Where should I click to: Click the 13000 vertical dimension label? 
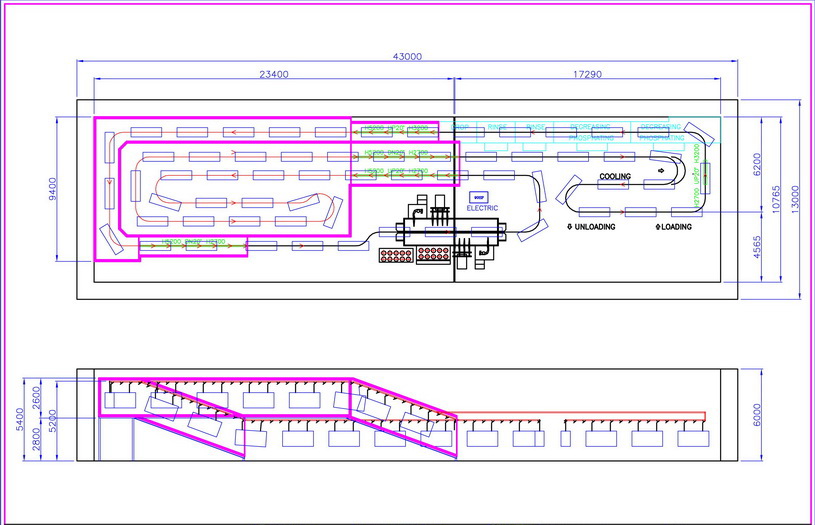click(796, 200)
